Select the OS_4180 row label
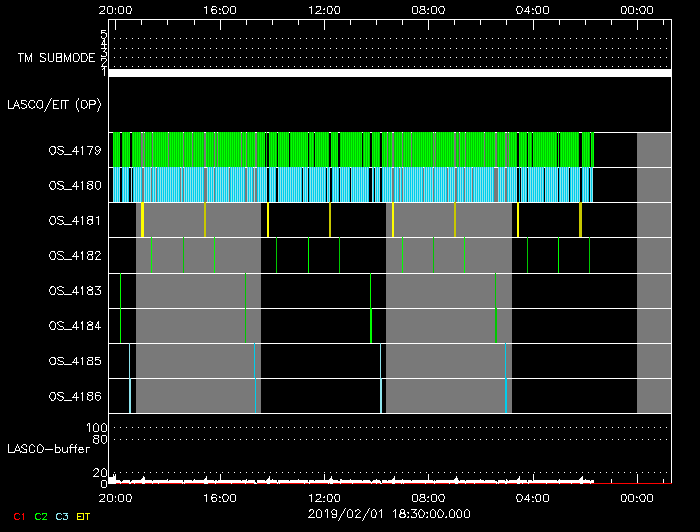Viewport: 700px width, 532px height. click(x=75, y=185)
